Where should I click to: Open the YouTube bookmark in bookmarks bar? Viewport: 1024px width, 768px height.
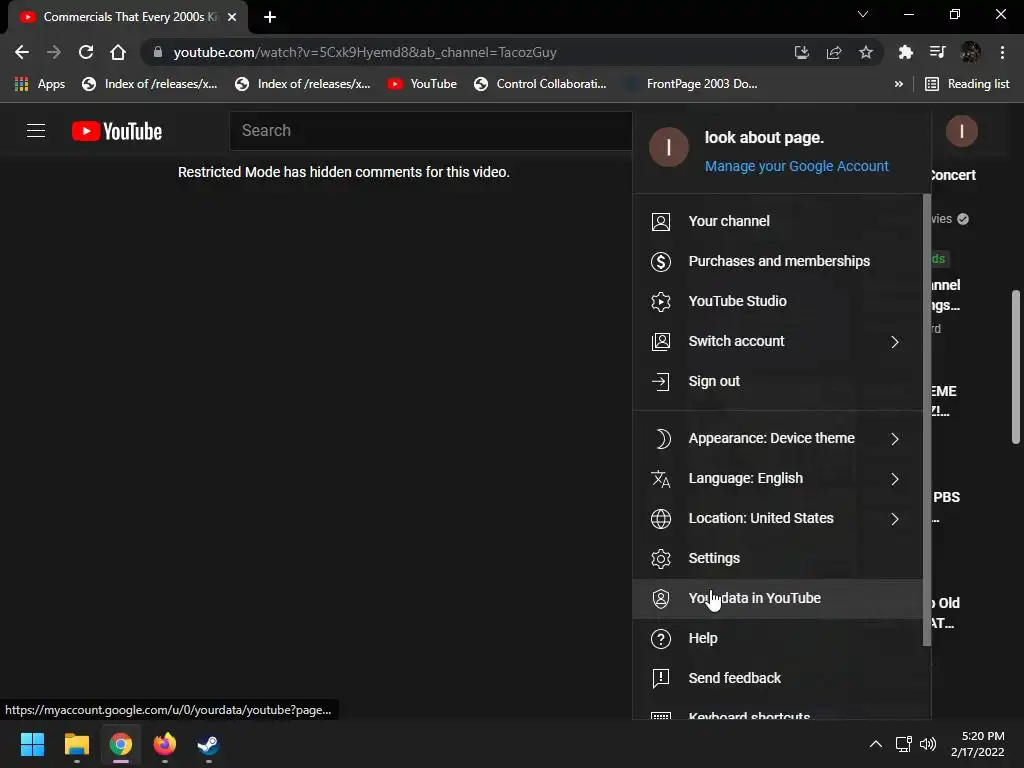423,84
